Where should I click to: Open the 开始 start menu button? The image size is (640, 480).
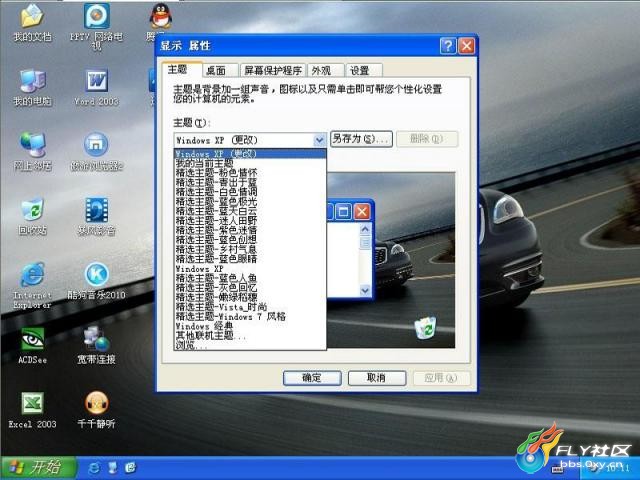point(38,468)
